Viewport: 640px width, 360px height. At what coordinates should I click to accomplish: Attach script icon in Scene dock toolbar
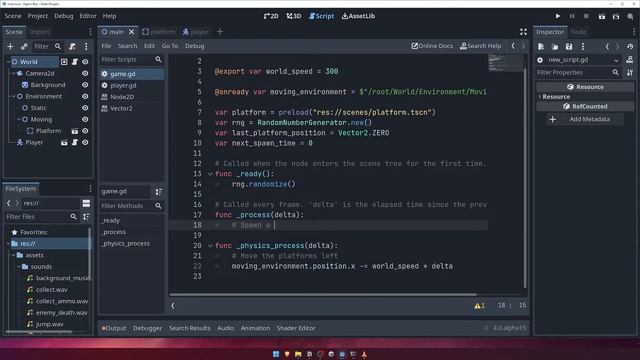72,47
